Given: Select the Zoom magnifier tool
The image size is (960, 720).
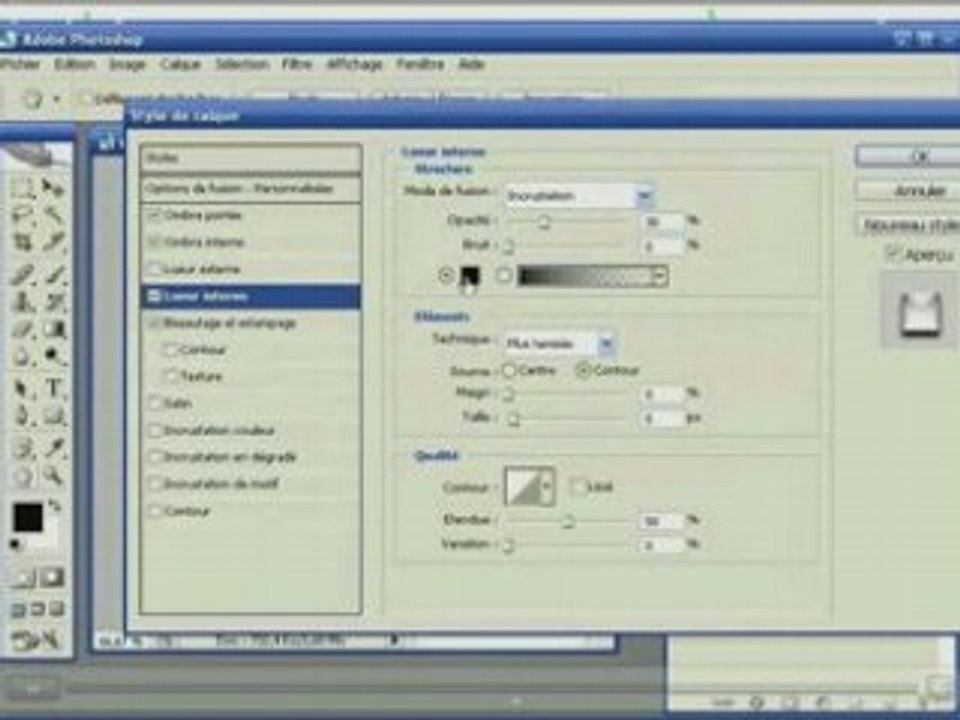Looking at the screenshot, I should pos(53,476).
